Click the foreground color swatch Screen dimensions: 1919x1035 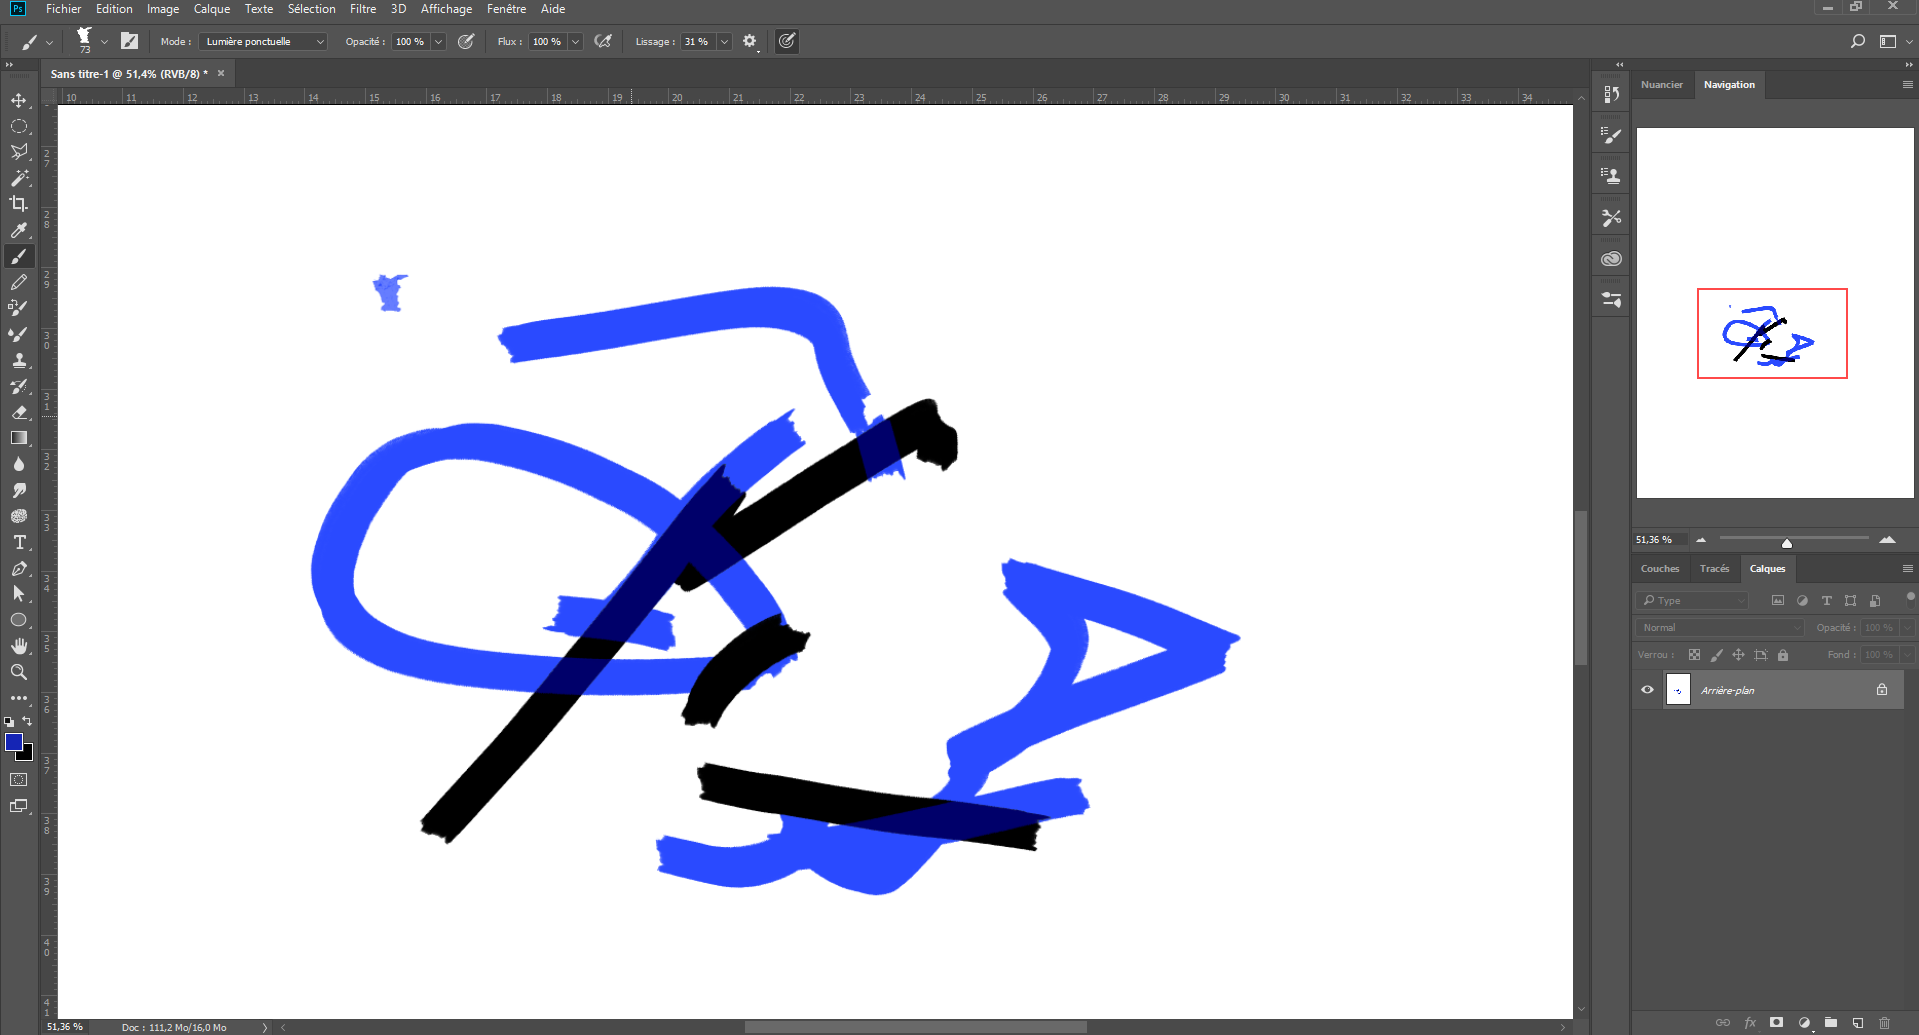pyautogui.click(x=14, y=742)
